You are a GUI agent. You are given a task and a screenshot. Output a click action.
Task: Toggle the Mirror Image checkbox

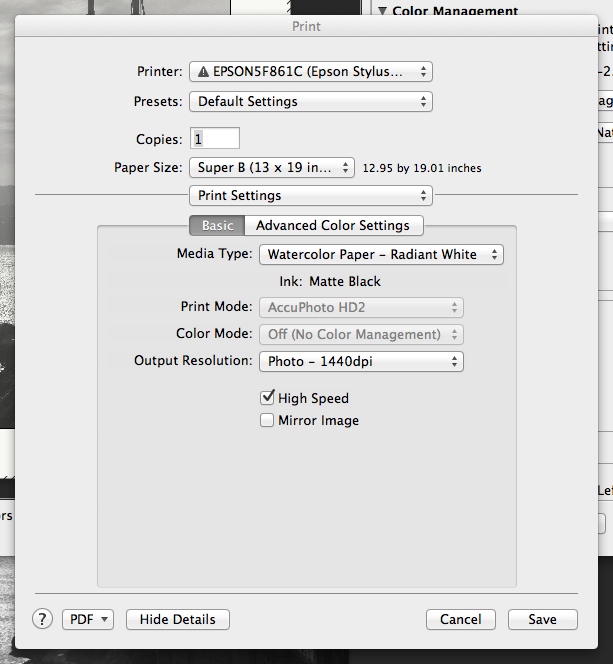(267, 421)
